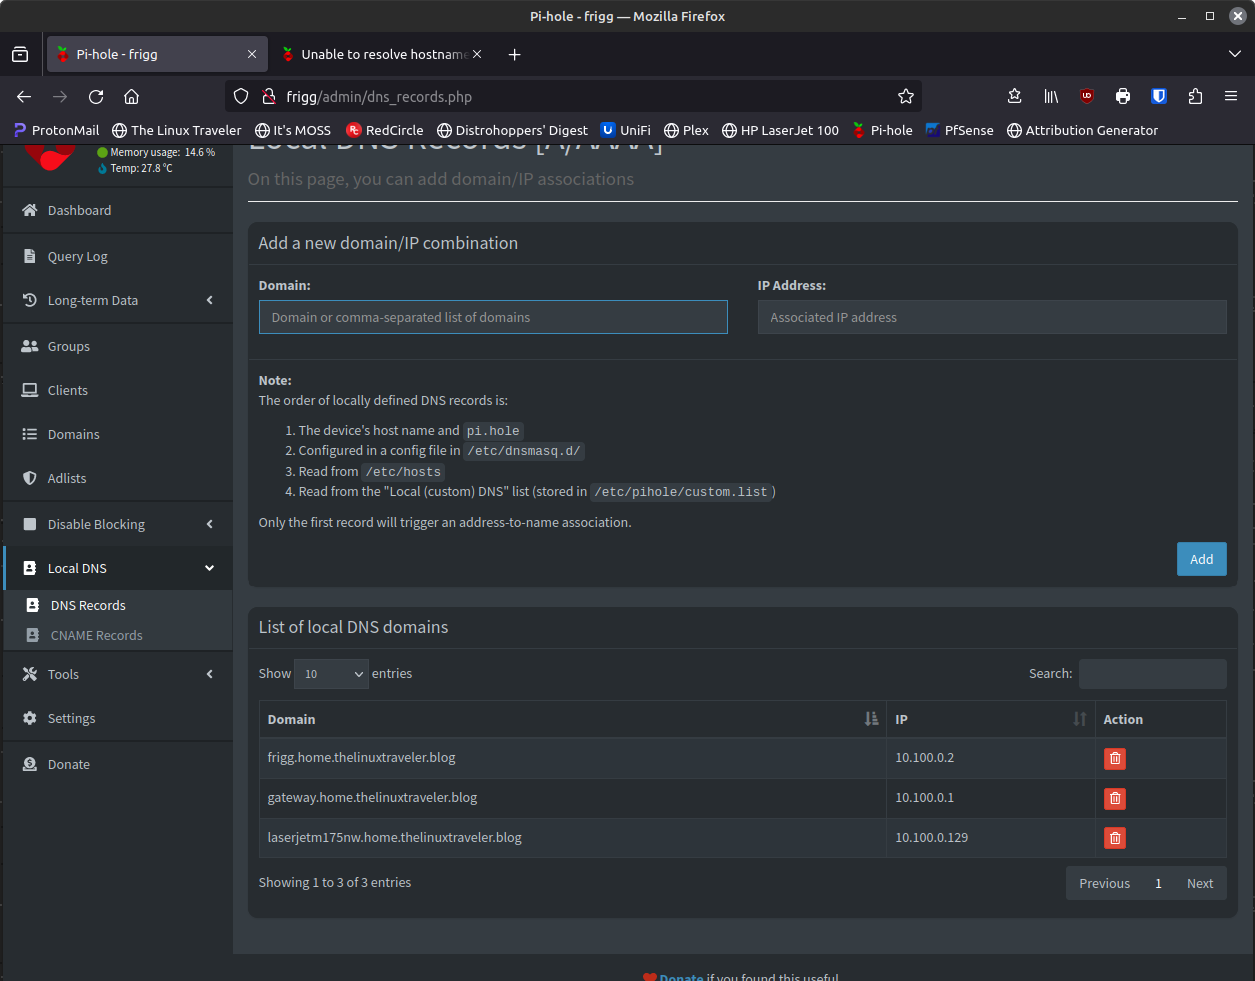Open the Query Log page
Viewport: 1255px width, 981px height.
118,257
